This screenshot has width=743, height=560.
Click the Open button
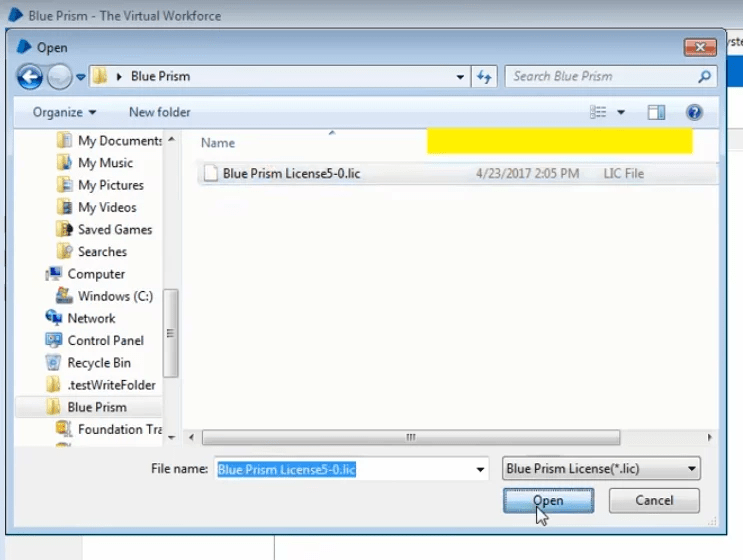coord(548,501)
